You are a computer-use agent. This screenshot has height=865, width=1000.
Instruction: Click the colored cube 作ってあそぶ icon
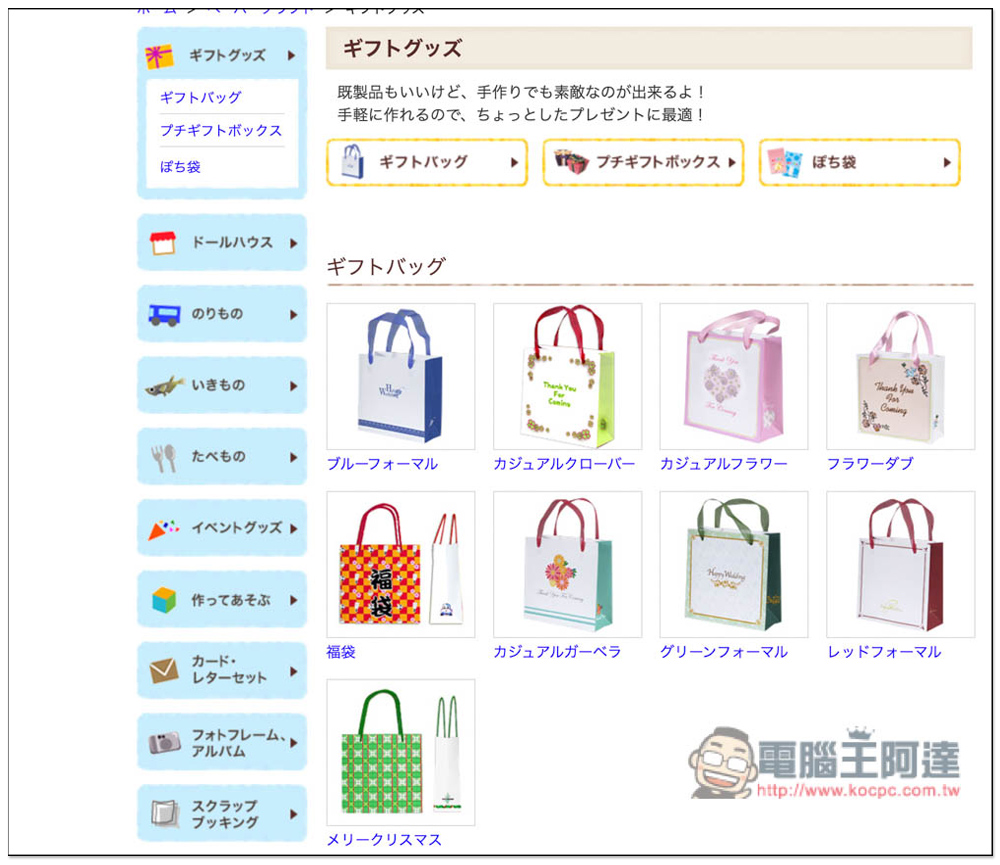click(x=164, y=600)
